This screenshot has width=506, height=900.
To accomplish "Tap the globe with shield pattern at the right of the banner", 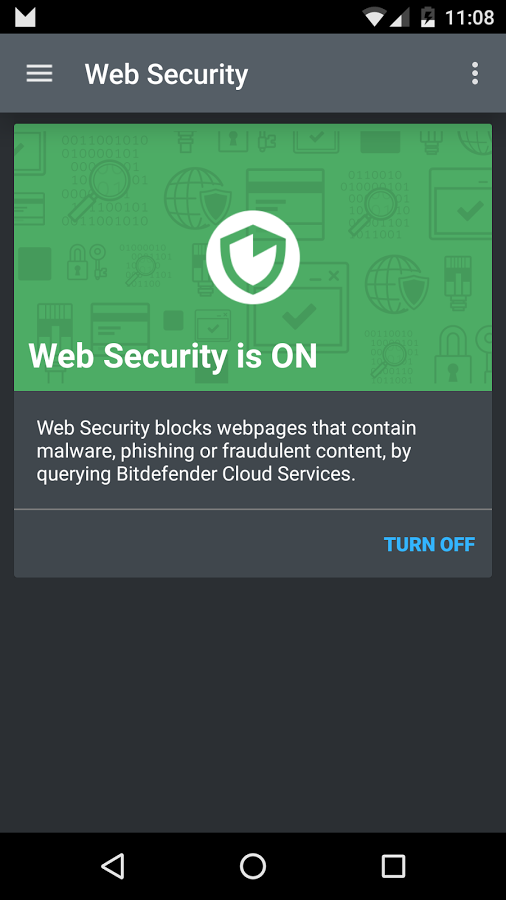I will click(396, 283).
